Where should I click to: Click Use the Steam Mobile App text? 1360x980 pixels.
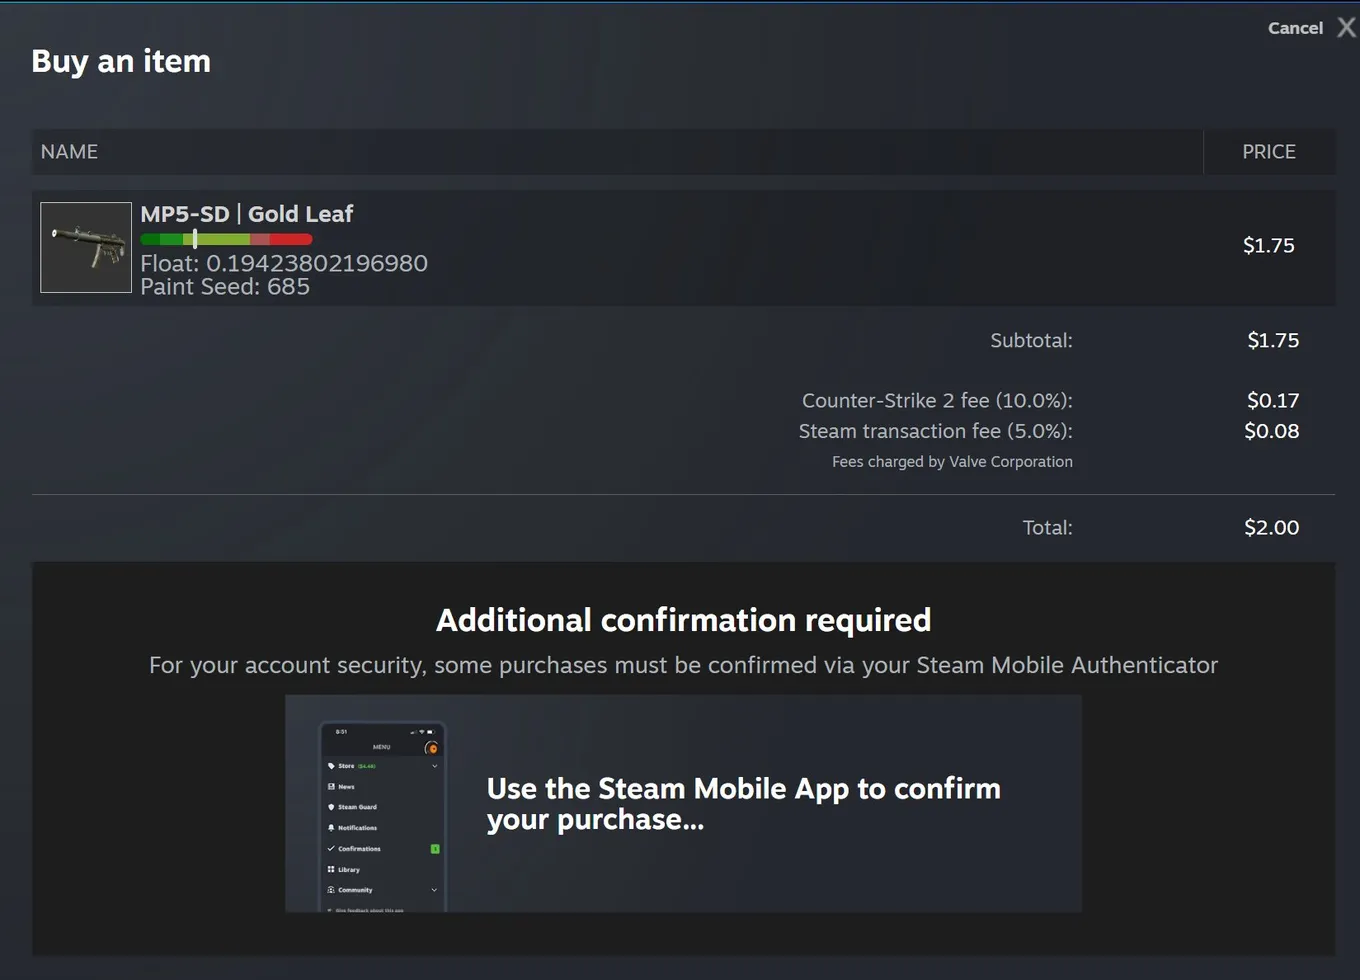click(x=744, y=804)
